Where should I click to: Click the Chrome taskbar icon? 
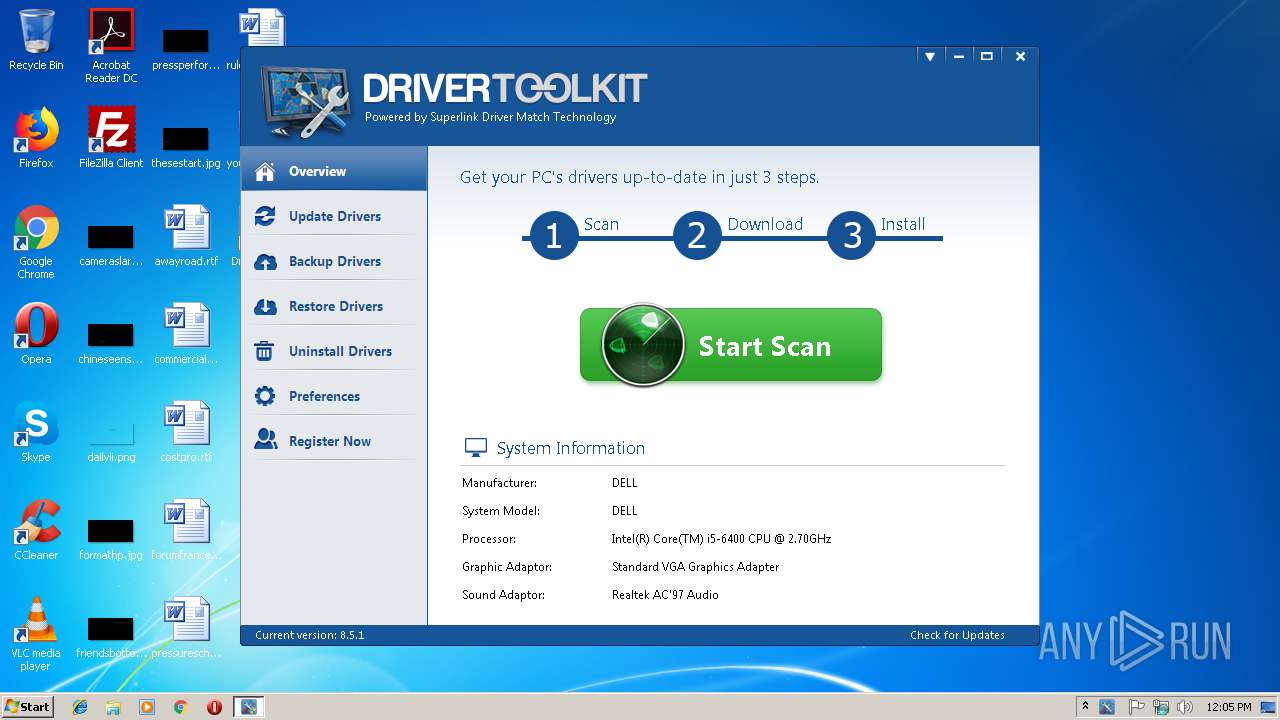pyautogui.click(x=180, y=707)
